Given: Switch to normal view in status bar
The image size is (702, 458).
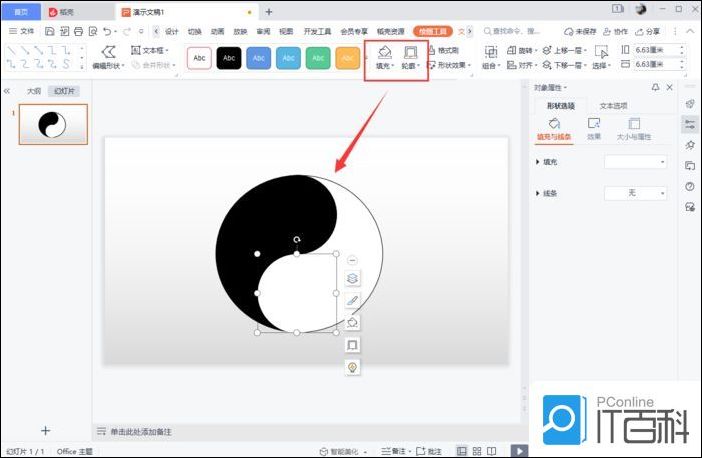Looking at the screenshot, I should pyautogui.click(x=462, y=451).
